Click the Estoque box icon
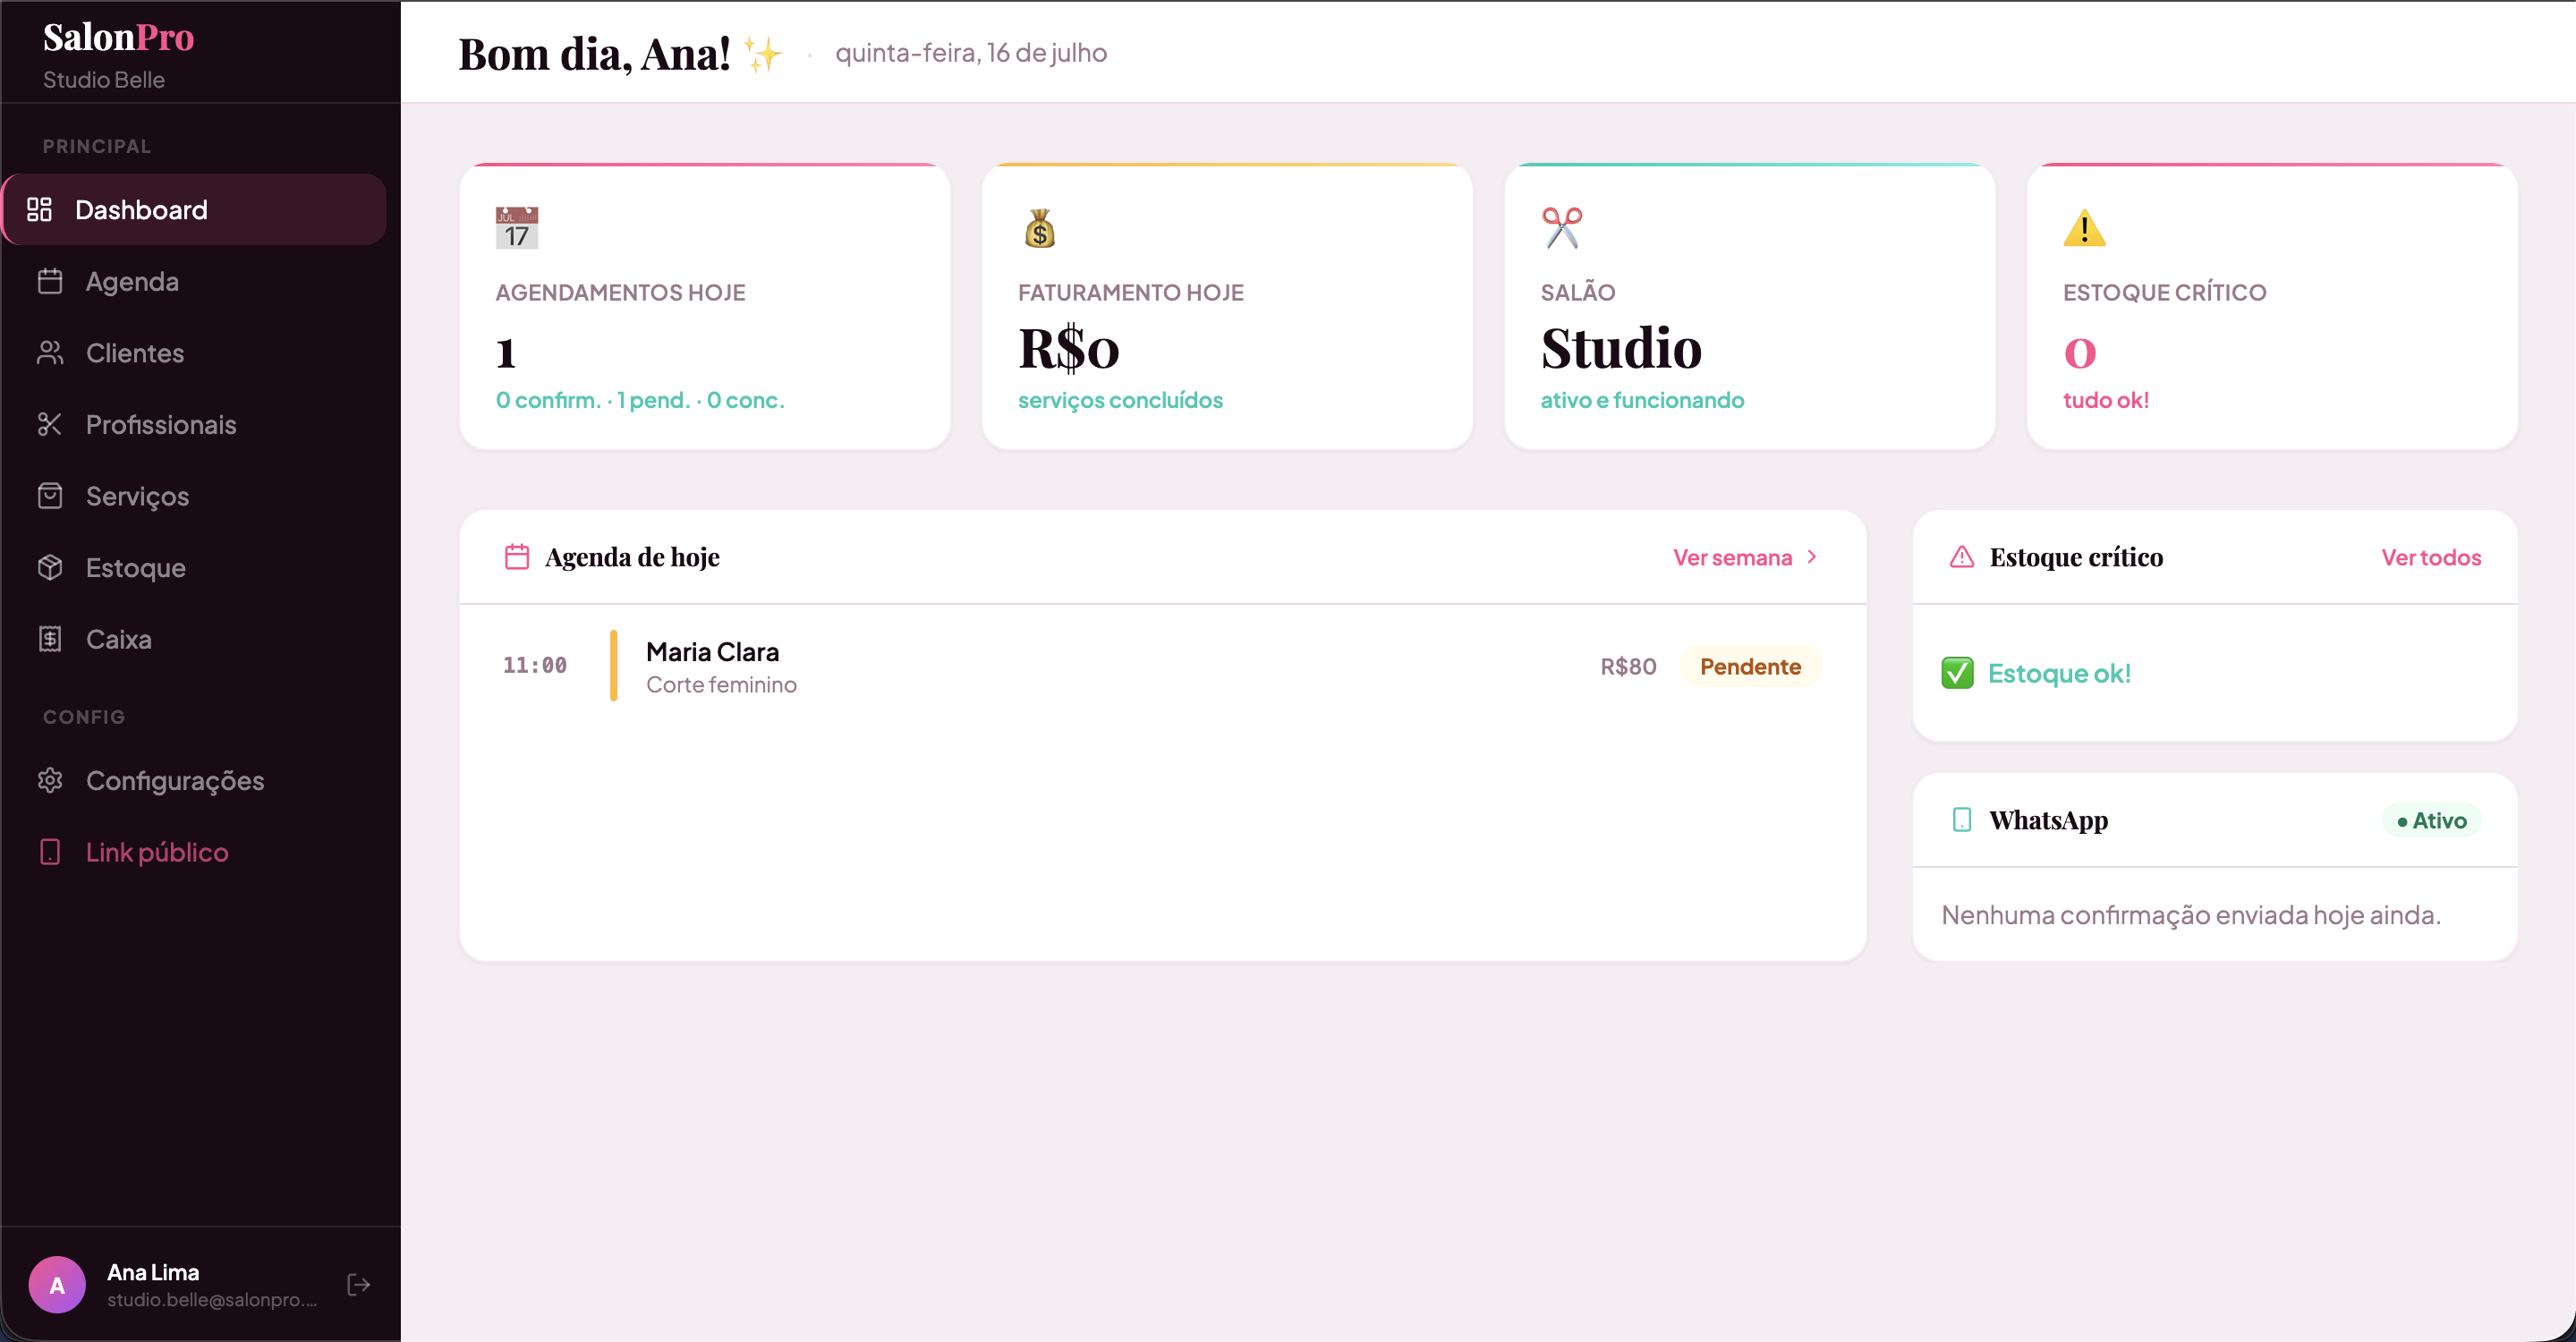This screenshot has width=2576, height=1342. pos(50,567)
